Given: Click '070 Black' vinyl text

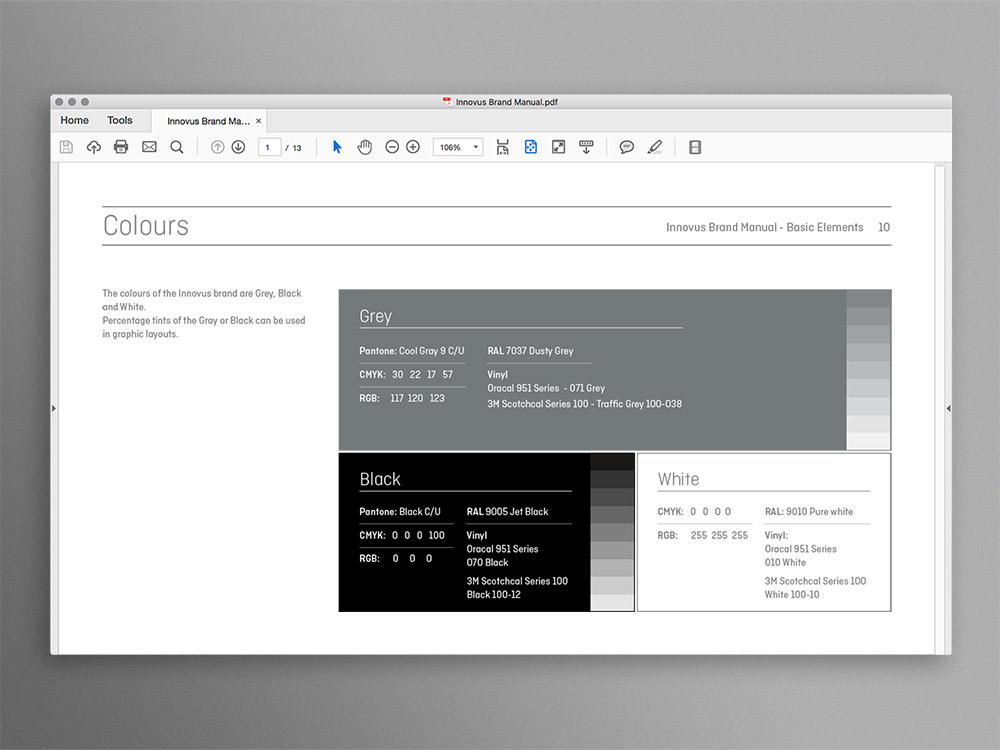Looking at the screenshot, I should (487, 562).
